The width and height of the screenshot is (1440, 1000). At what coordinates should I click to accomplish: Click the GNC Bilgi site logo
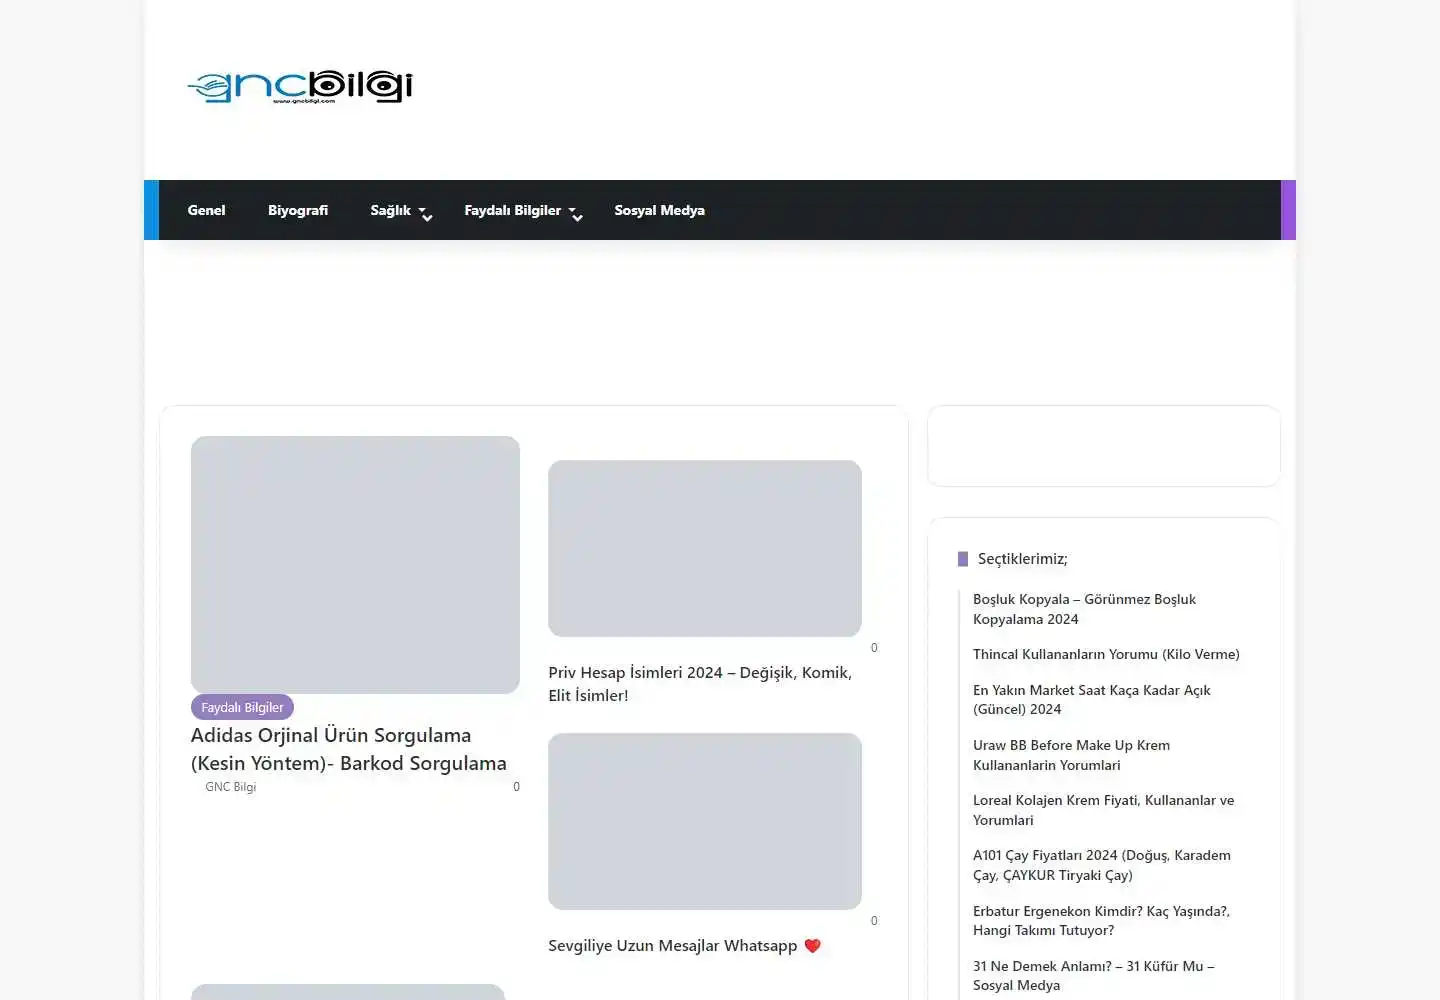pyautogui.click(x=300, y=86)
